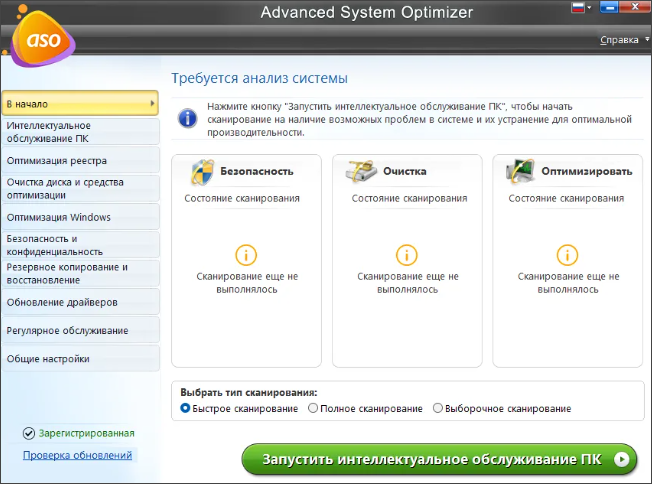
Task: Open Оптимизация Windows section
Action: [80, 217]
